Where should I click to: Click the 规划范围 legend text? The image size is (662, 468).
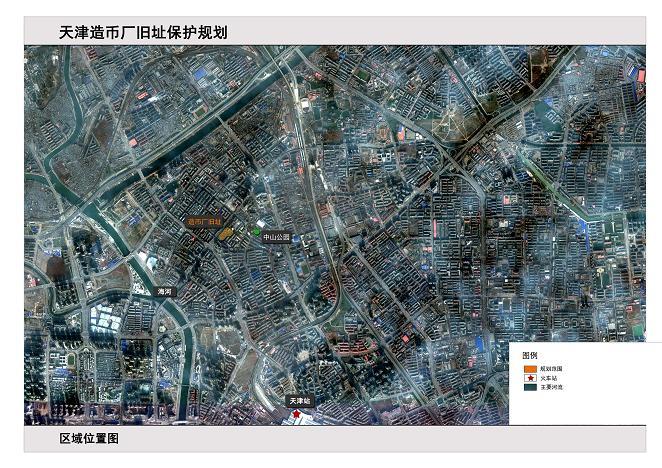tap(551, 369)
